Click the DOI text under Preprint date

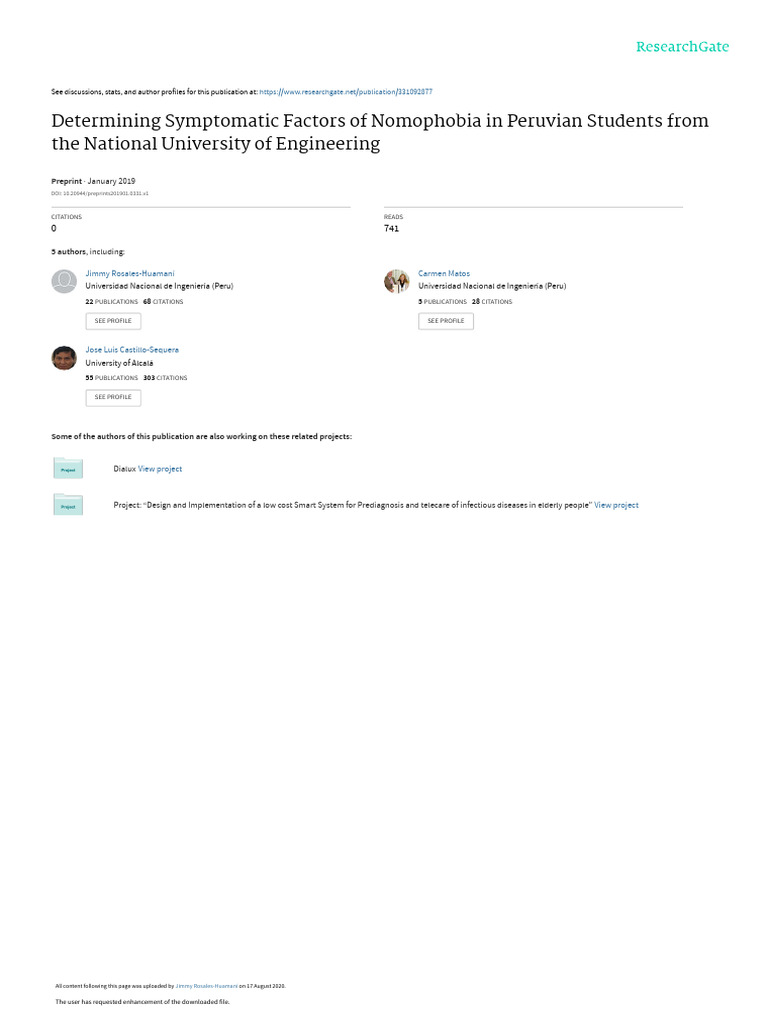coord(100,193)
